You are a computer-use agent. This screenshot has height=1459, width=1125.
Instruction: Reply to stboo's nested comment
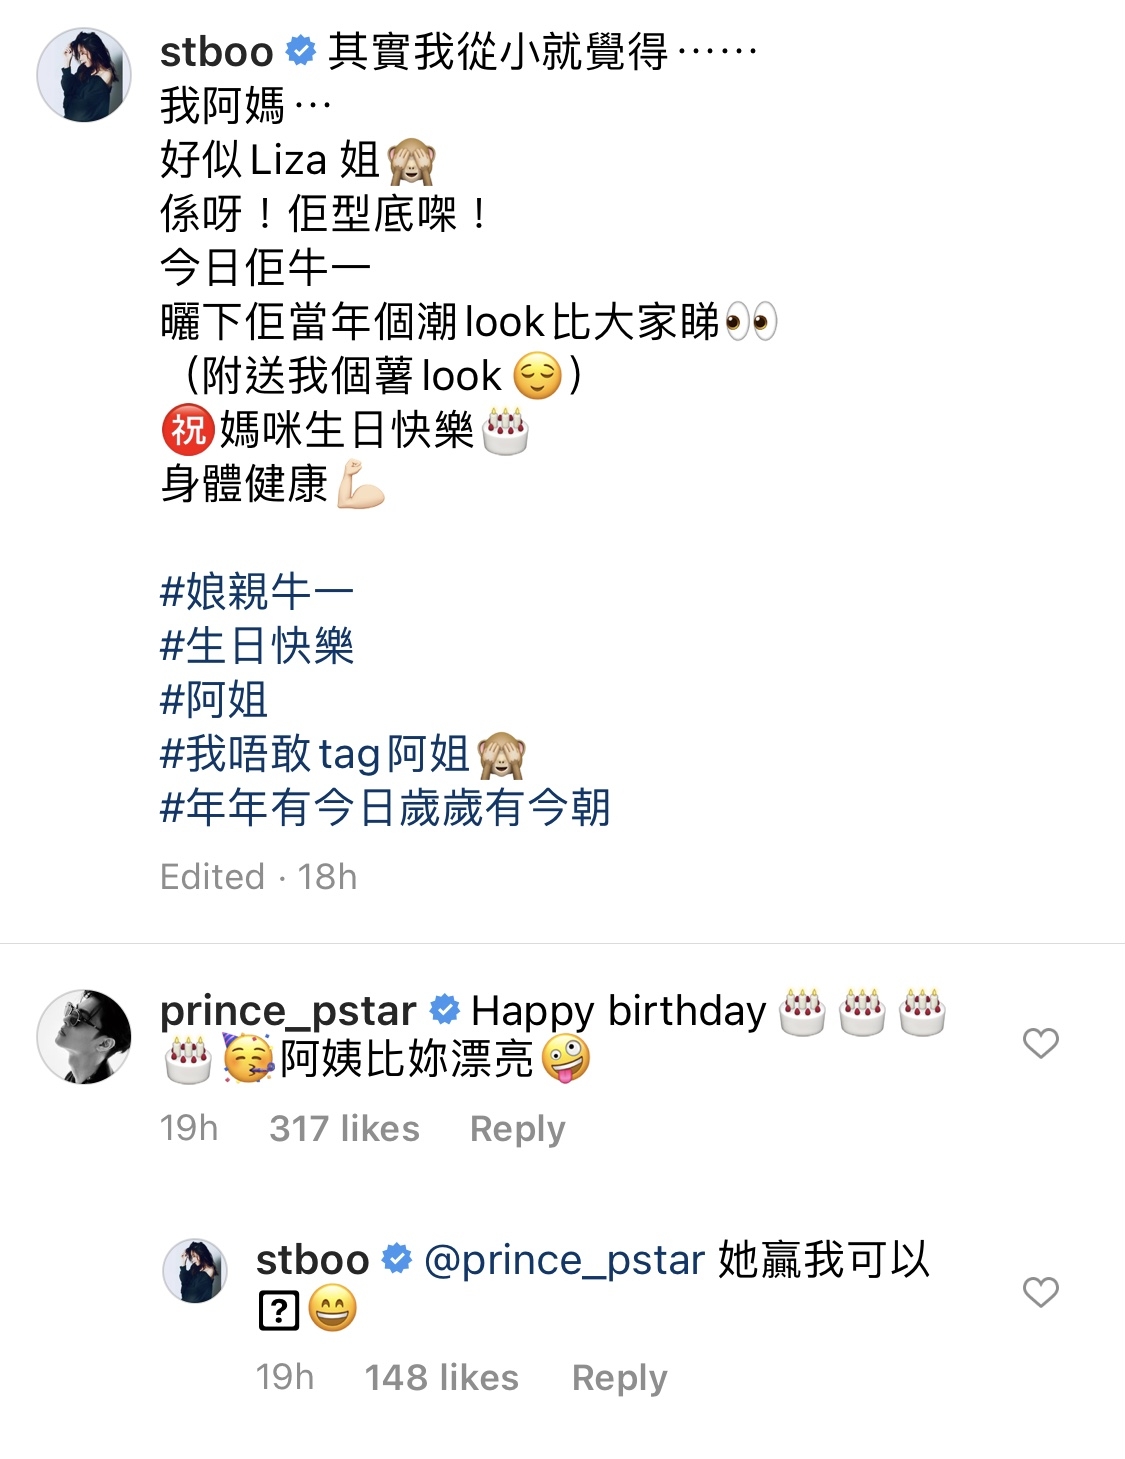[619, 1378]
